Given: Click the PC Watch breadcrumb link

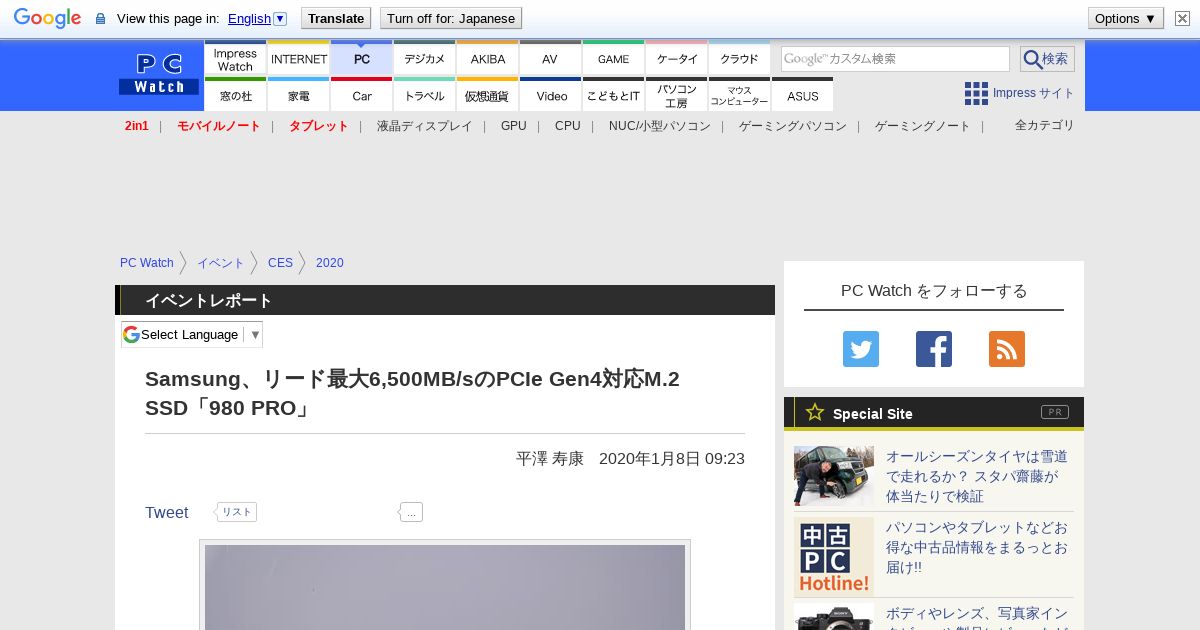Looking at the screenshot, I should [x=147, y=263].
